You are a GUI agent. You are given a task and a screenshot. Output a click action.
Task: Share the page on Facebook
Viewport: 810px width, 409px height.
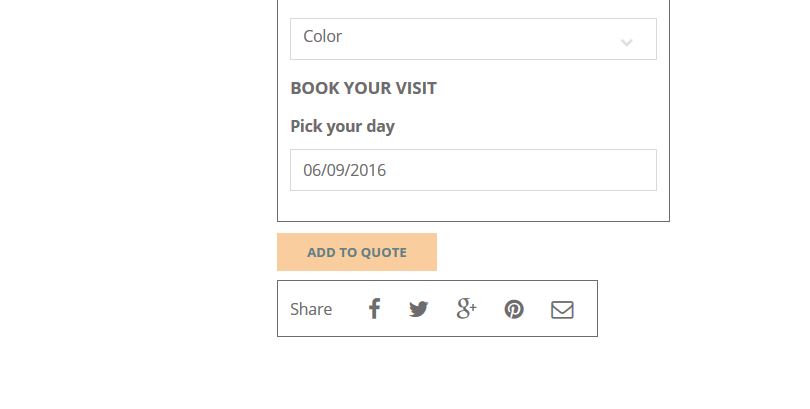click(374, 309)
